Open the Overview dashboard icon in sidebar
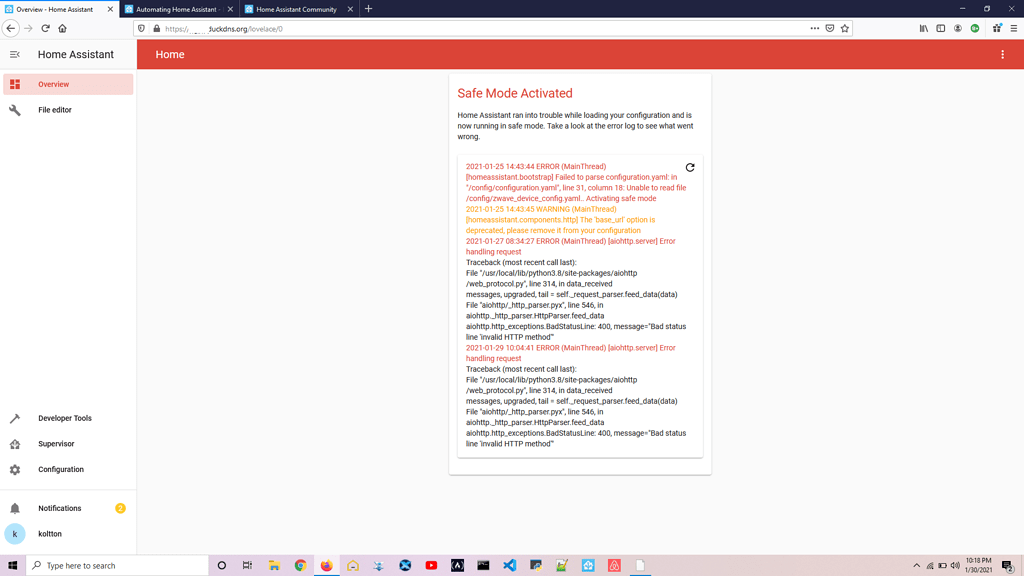The width and height of the screenshot is (1024, 576). click(14, 85)
